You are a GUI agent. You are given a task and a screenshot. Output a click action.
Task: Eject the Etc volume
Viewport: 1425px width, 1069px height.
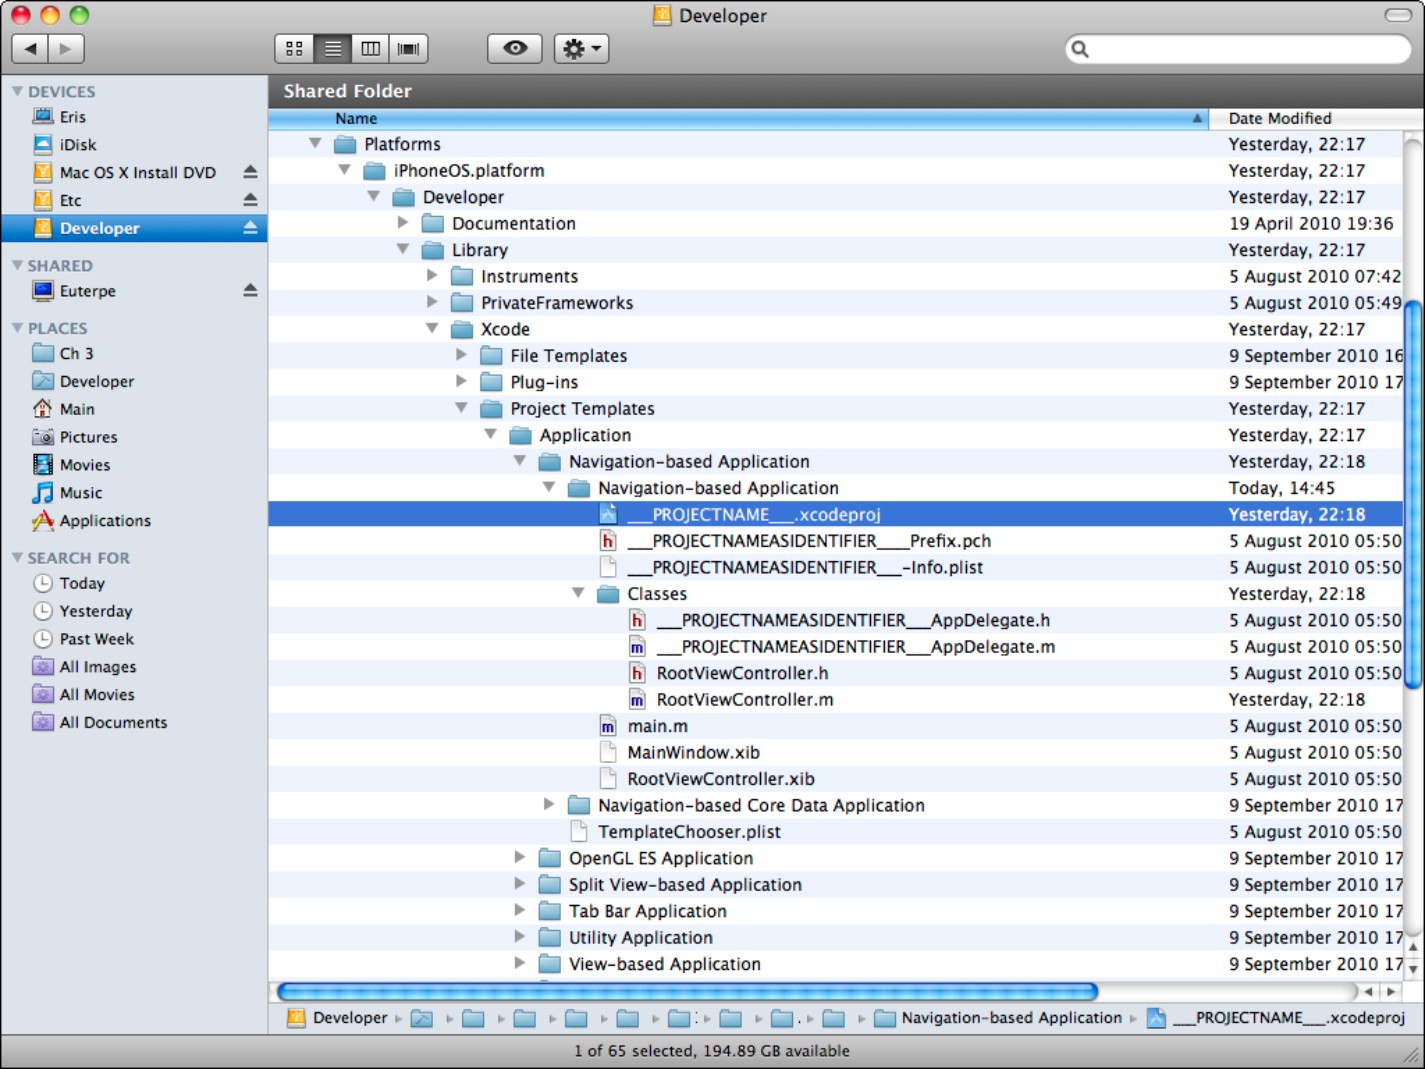(250, 200)
